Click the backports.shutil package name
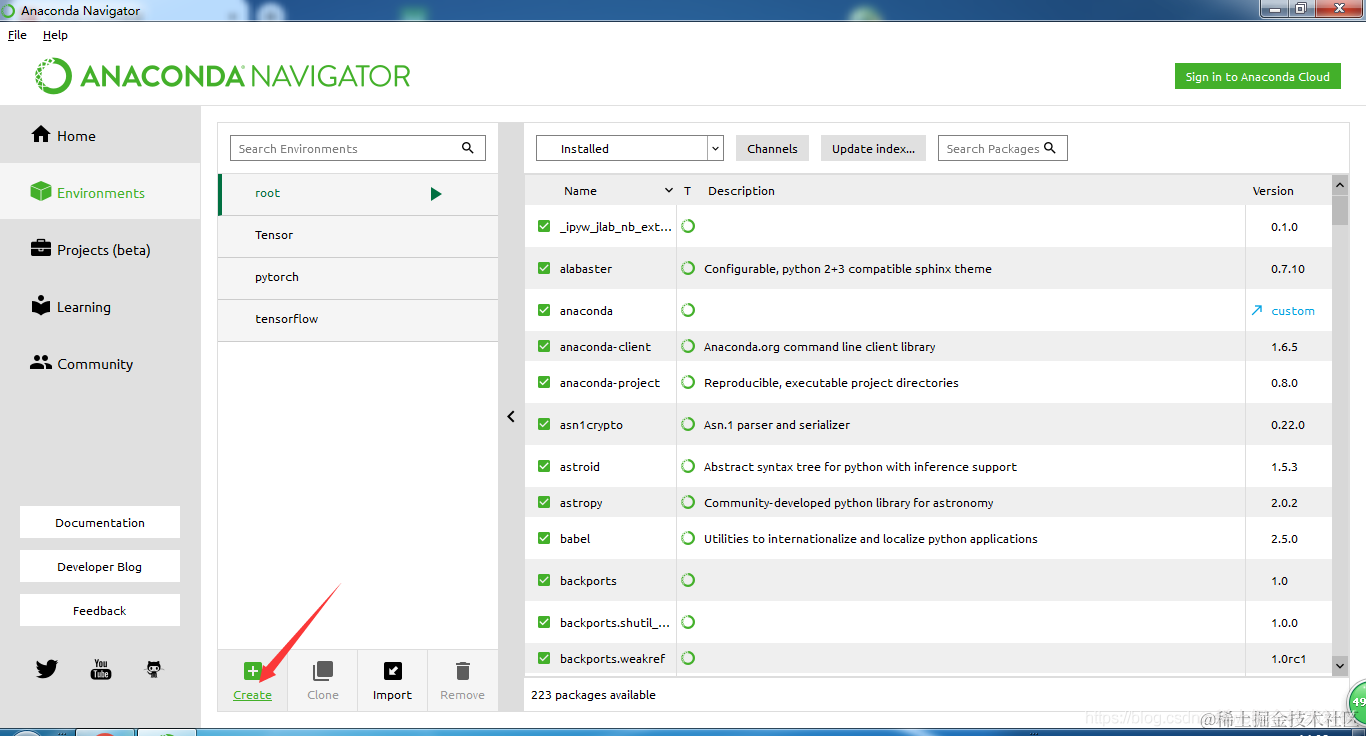This screenshot has width=1366, height=736. pyautogui.click(x=614, y=622)
